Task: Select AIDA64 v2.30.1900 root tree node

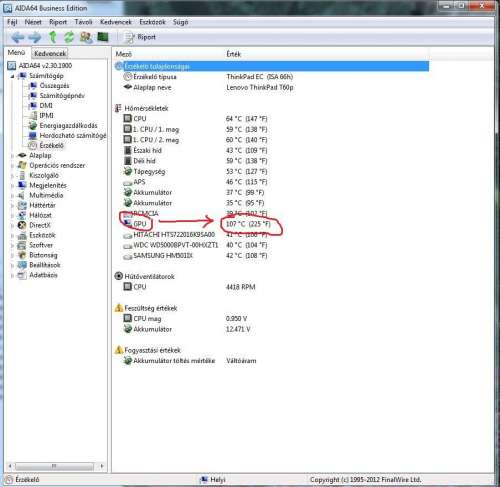Action: [x=45, y=66]
